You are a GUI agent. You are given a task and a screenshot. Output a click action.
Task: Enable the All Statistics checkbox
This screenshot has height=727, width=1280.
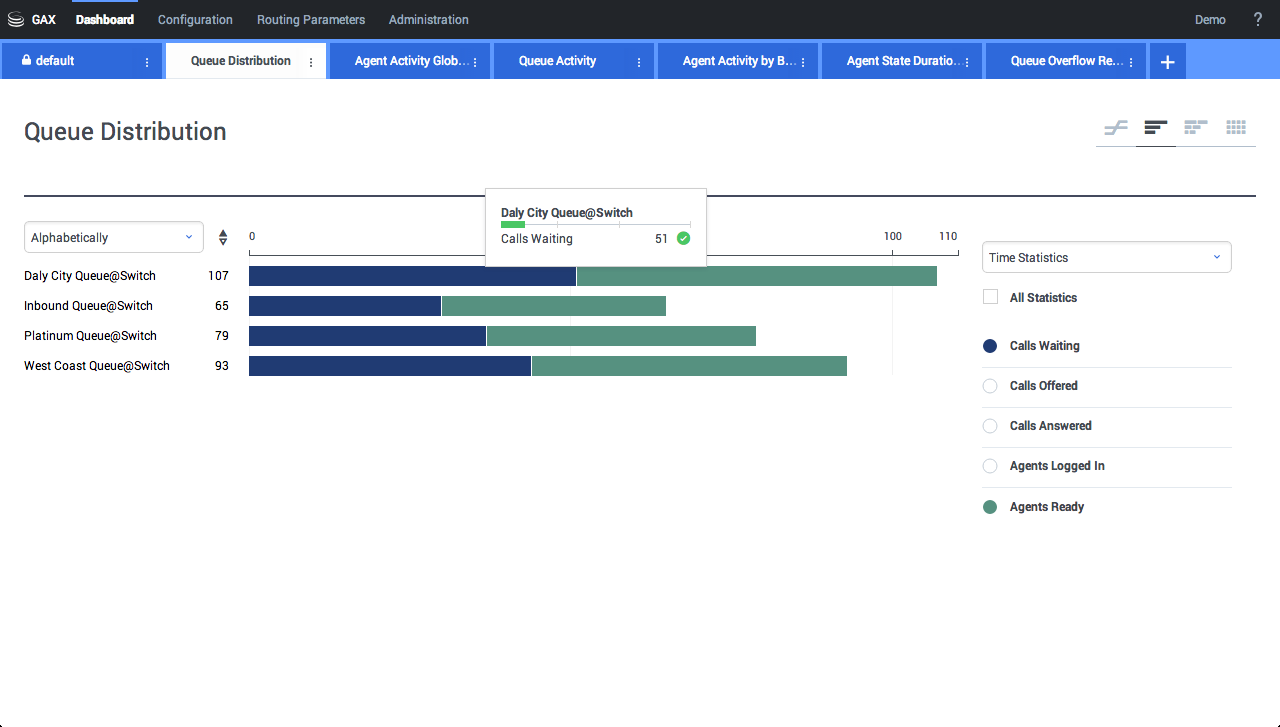(991, 297)
